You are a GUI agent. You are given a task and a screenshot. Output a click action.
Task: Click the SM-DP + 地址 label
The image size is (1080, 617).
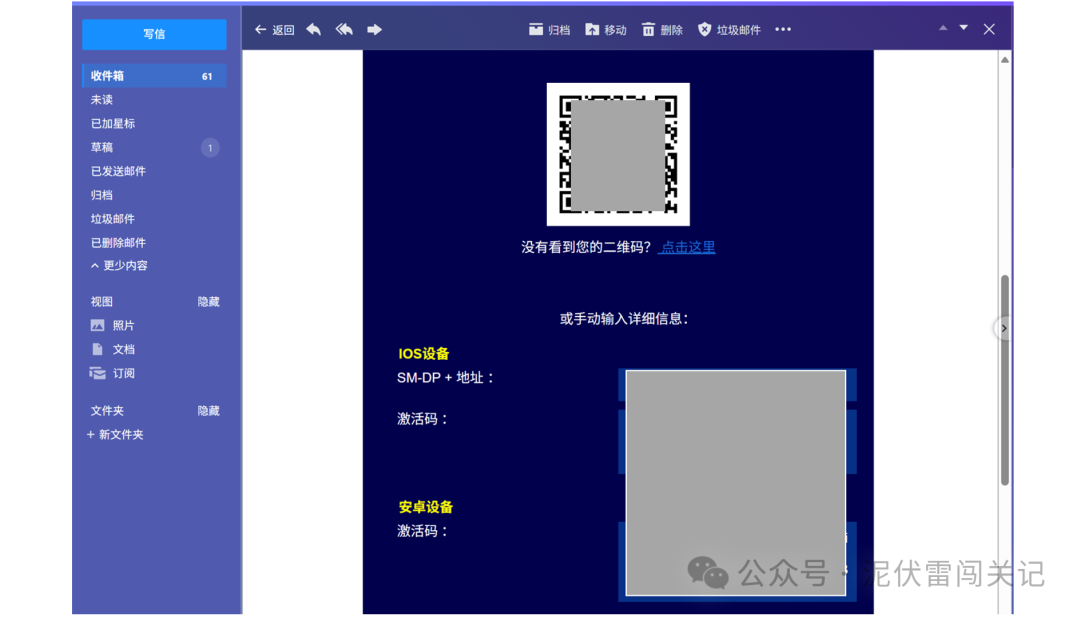(x=446, y=378)
